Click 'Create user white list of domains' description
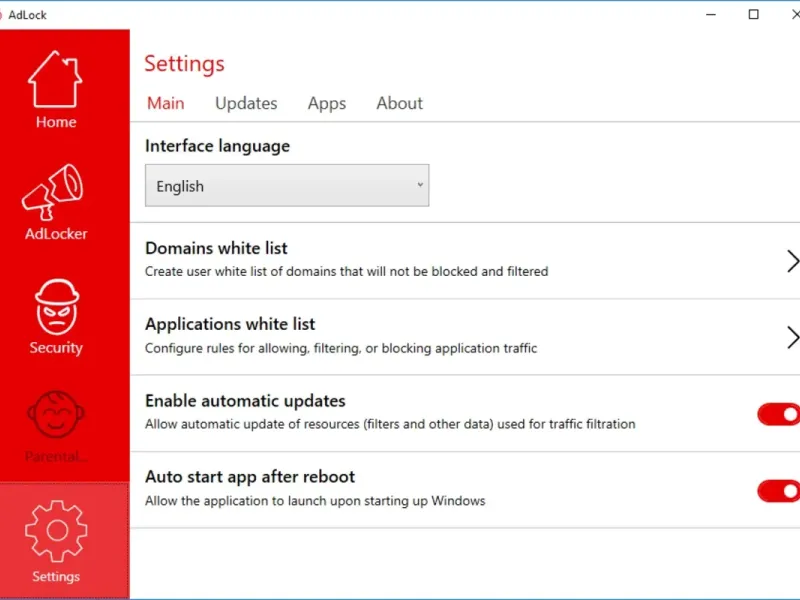The width and height of the screenshot is (800, 600). click(346, 271)
